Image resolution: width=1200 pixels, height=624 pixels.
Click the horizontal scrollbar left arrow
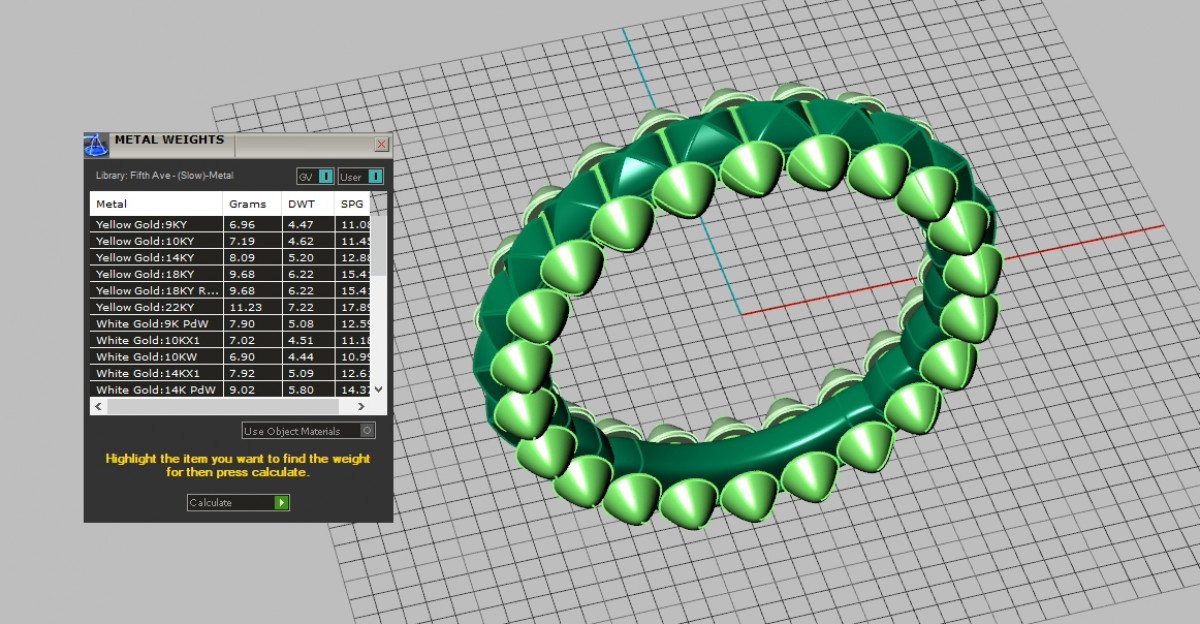[97, 407]
